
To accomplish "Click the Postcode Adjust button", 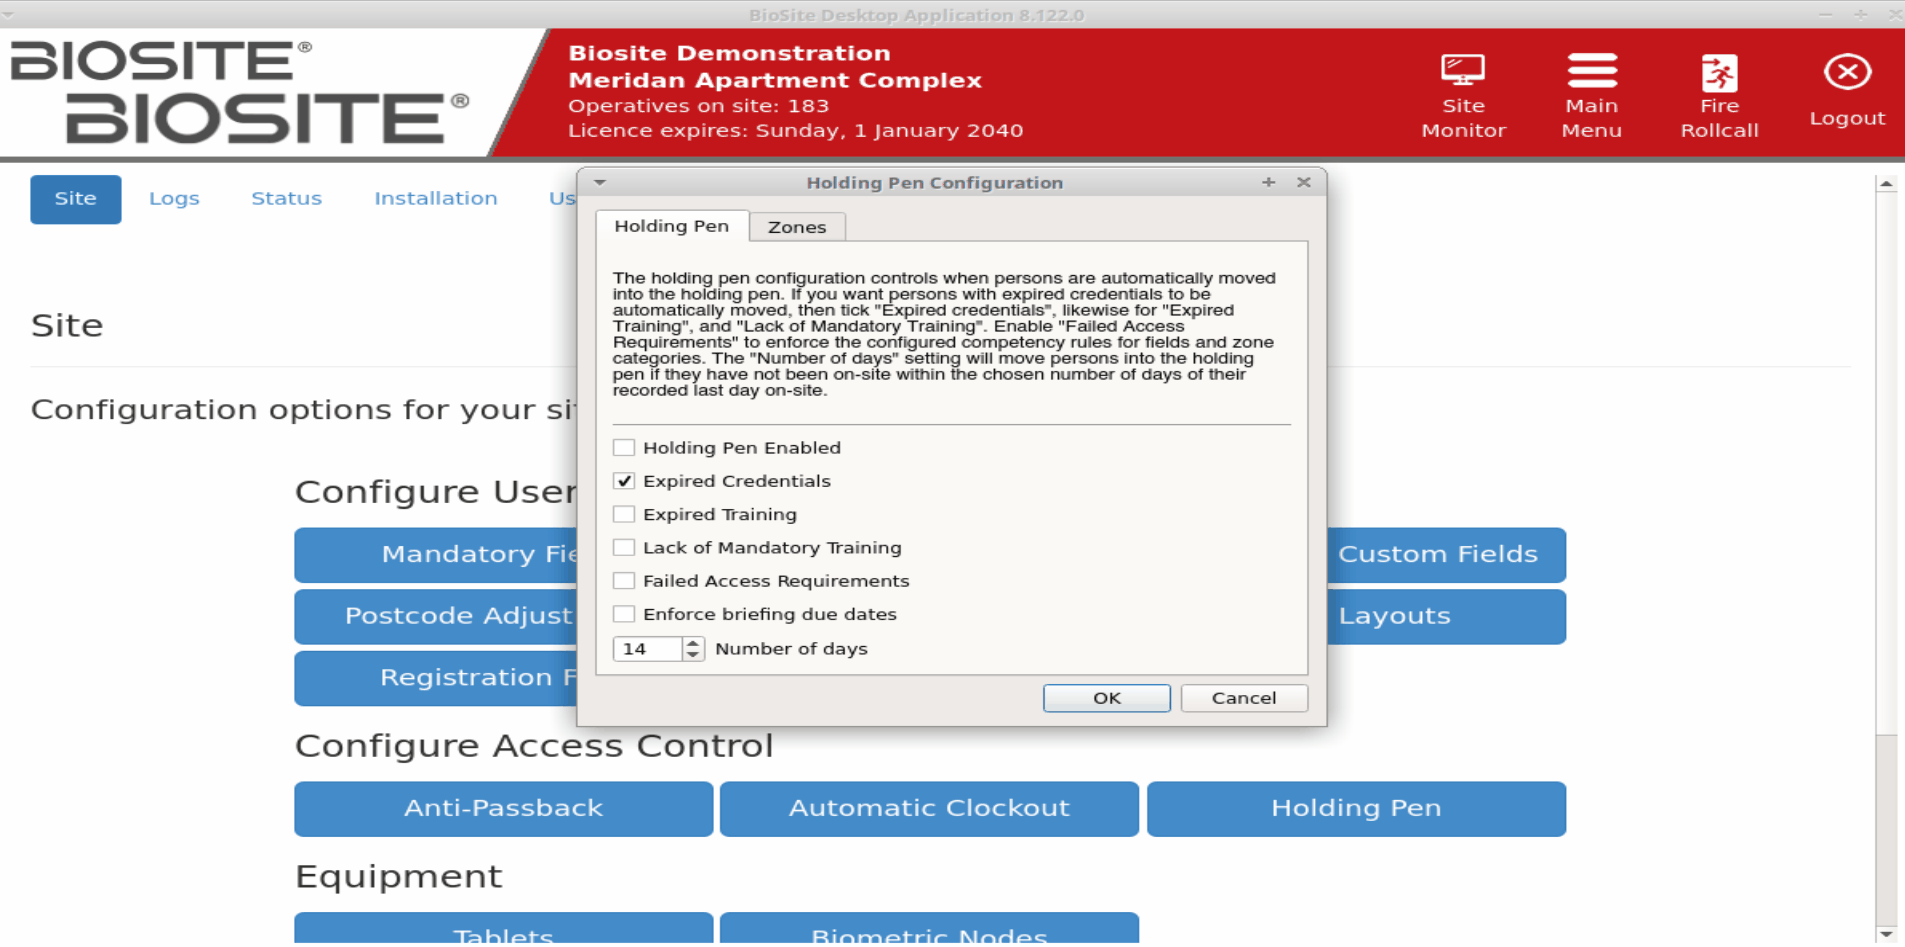I will coord(436,616).
